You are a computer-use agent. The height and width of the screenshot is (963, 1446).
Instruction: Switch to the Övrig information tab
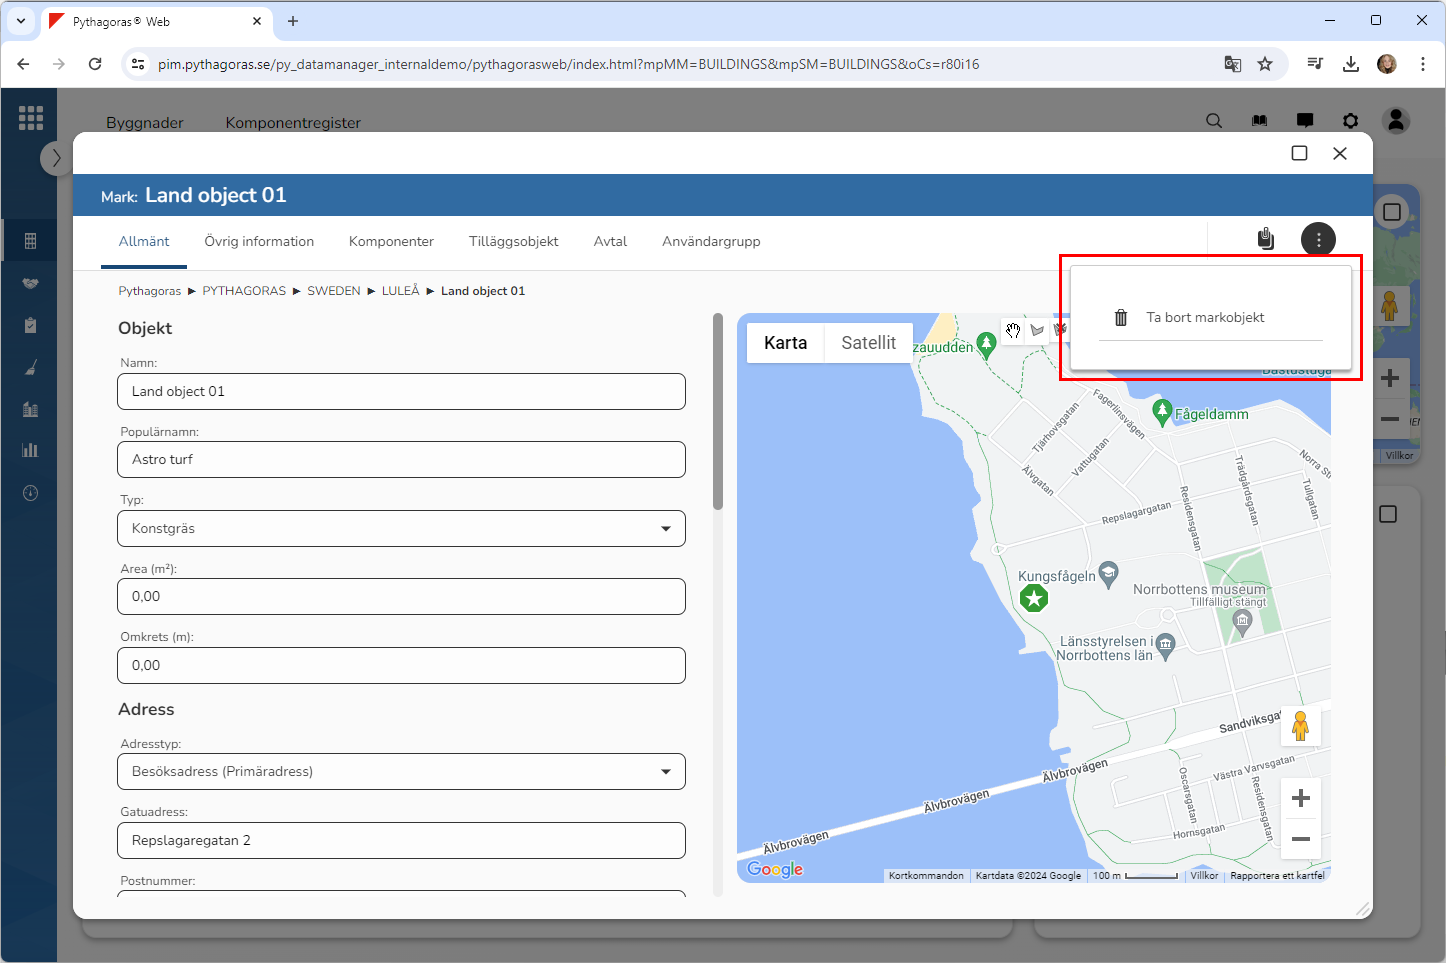pos(259,242)
